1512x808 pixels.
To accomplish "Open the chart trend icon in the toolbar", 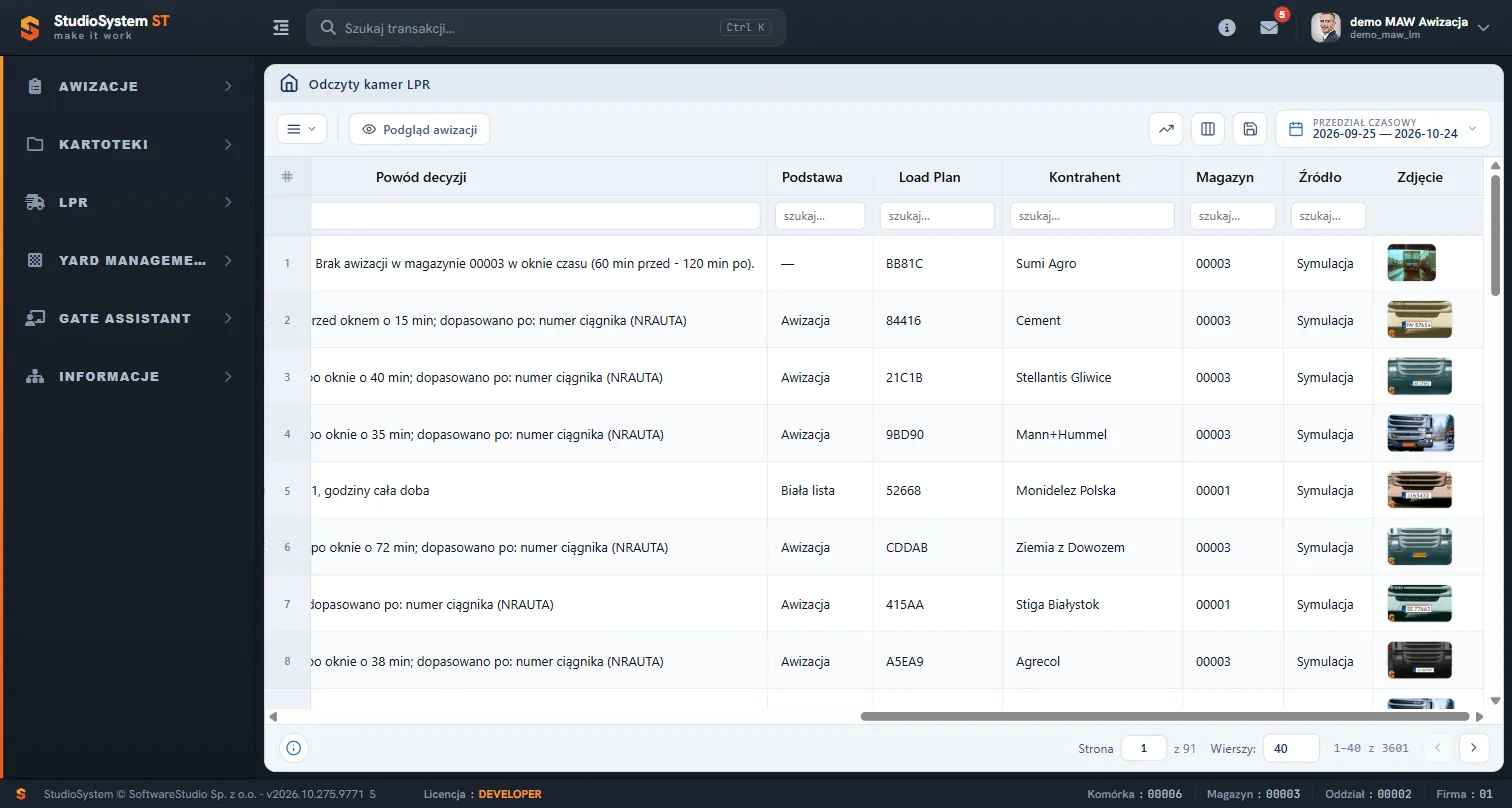I will click(1167, 129).
